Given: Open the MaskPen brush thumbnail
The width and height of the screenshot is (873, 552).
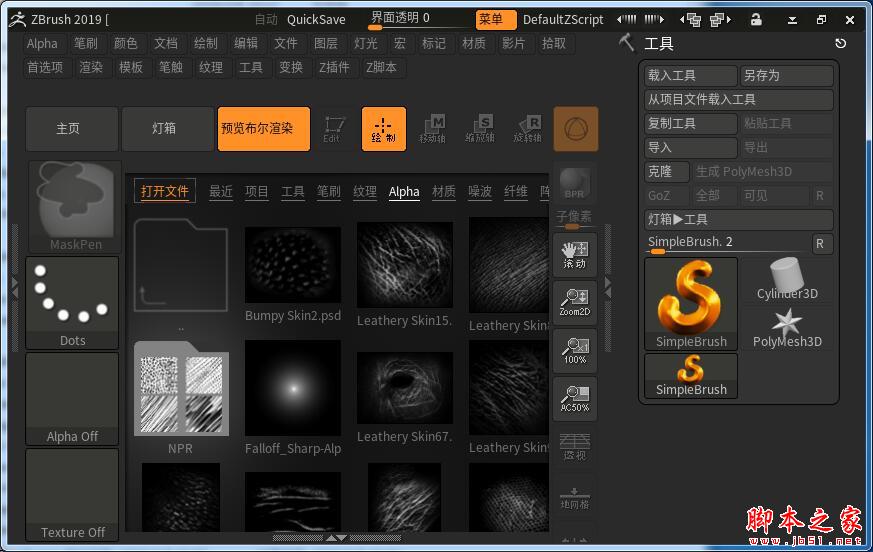Looking at the screenshot, I should point(75,207).
